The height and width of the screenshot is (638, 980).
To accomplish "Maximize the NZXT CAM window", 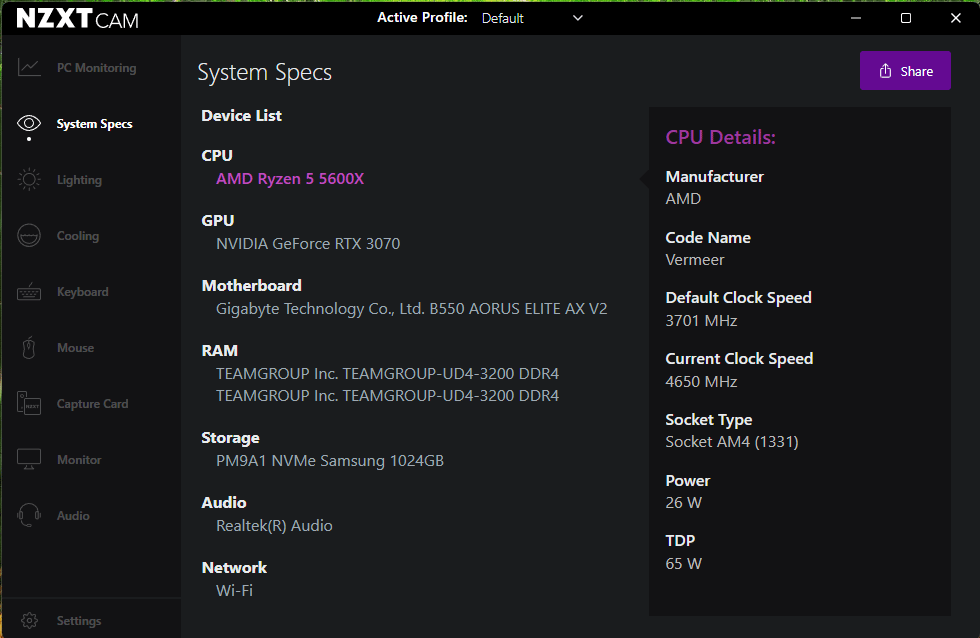I will pyautogui.click(x=906, y=18).
